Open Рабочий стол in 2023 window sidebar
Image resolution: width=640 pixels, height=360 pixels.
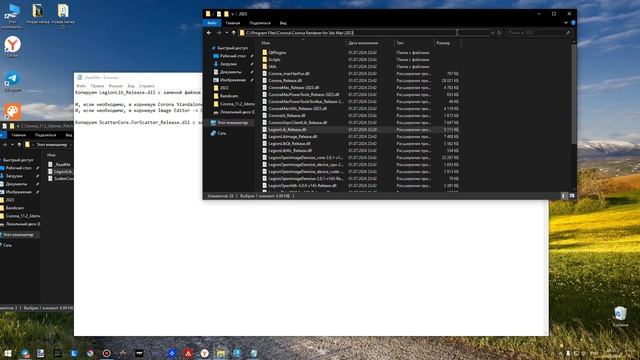pos(233,56)
